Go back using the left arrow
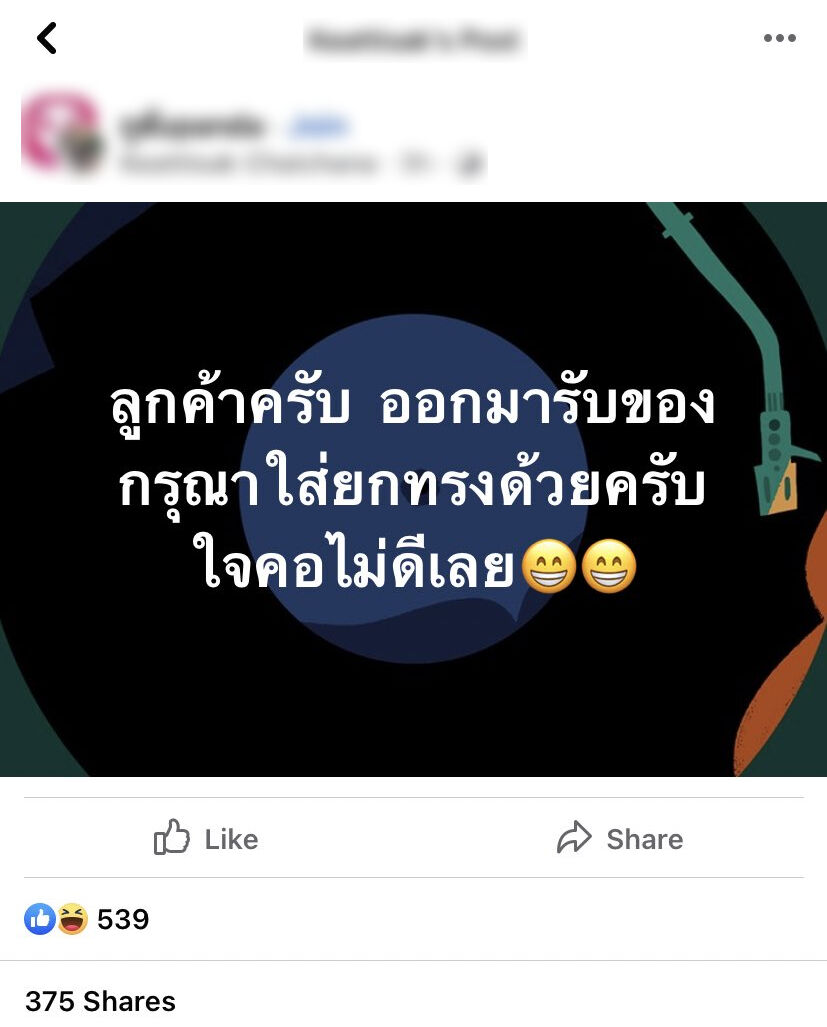 (46, 38)
